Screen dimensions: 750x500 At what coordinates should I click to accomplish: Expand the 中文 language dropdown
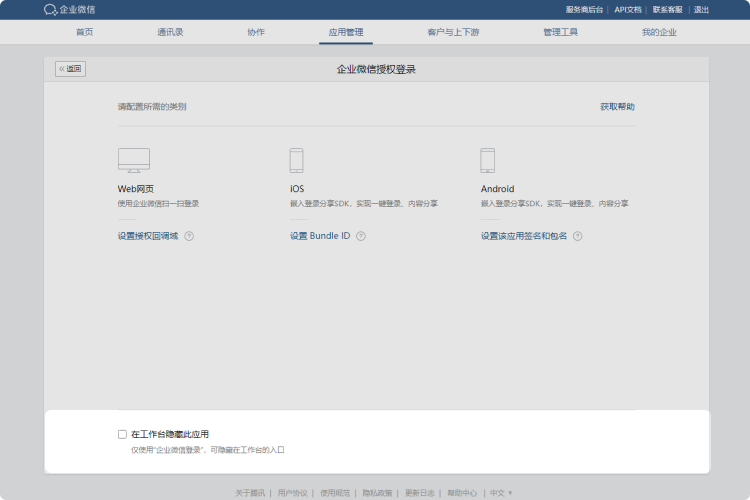501,493
